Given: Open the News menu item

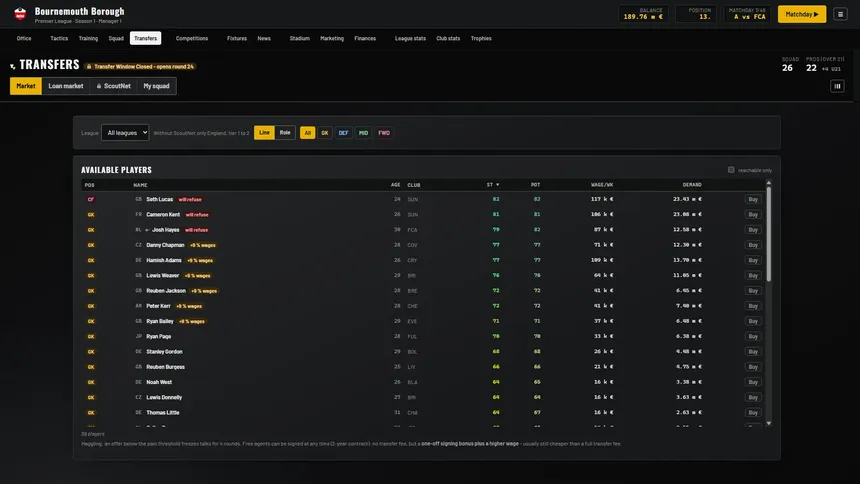Looking at the screenshot, I should click(264, 38).
